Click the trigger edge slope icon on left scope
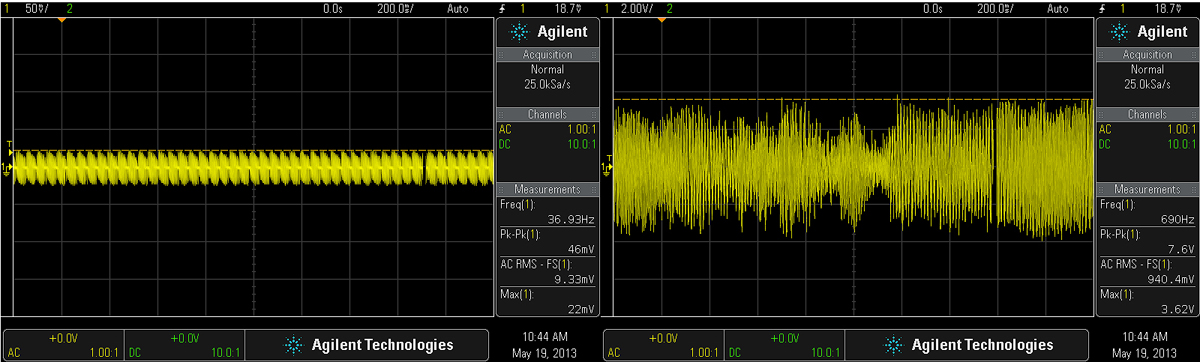 pos(503,8)
